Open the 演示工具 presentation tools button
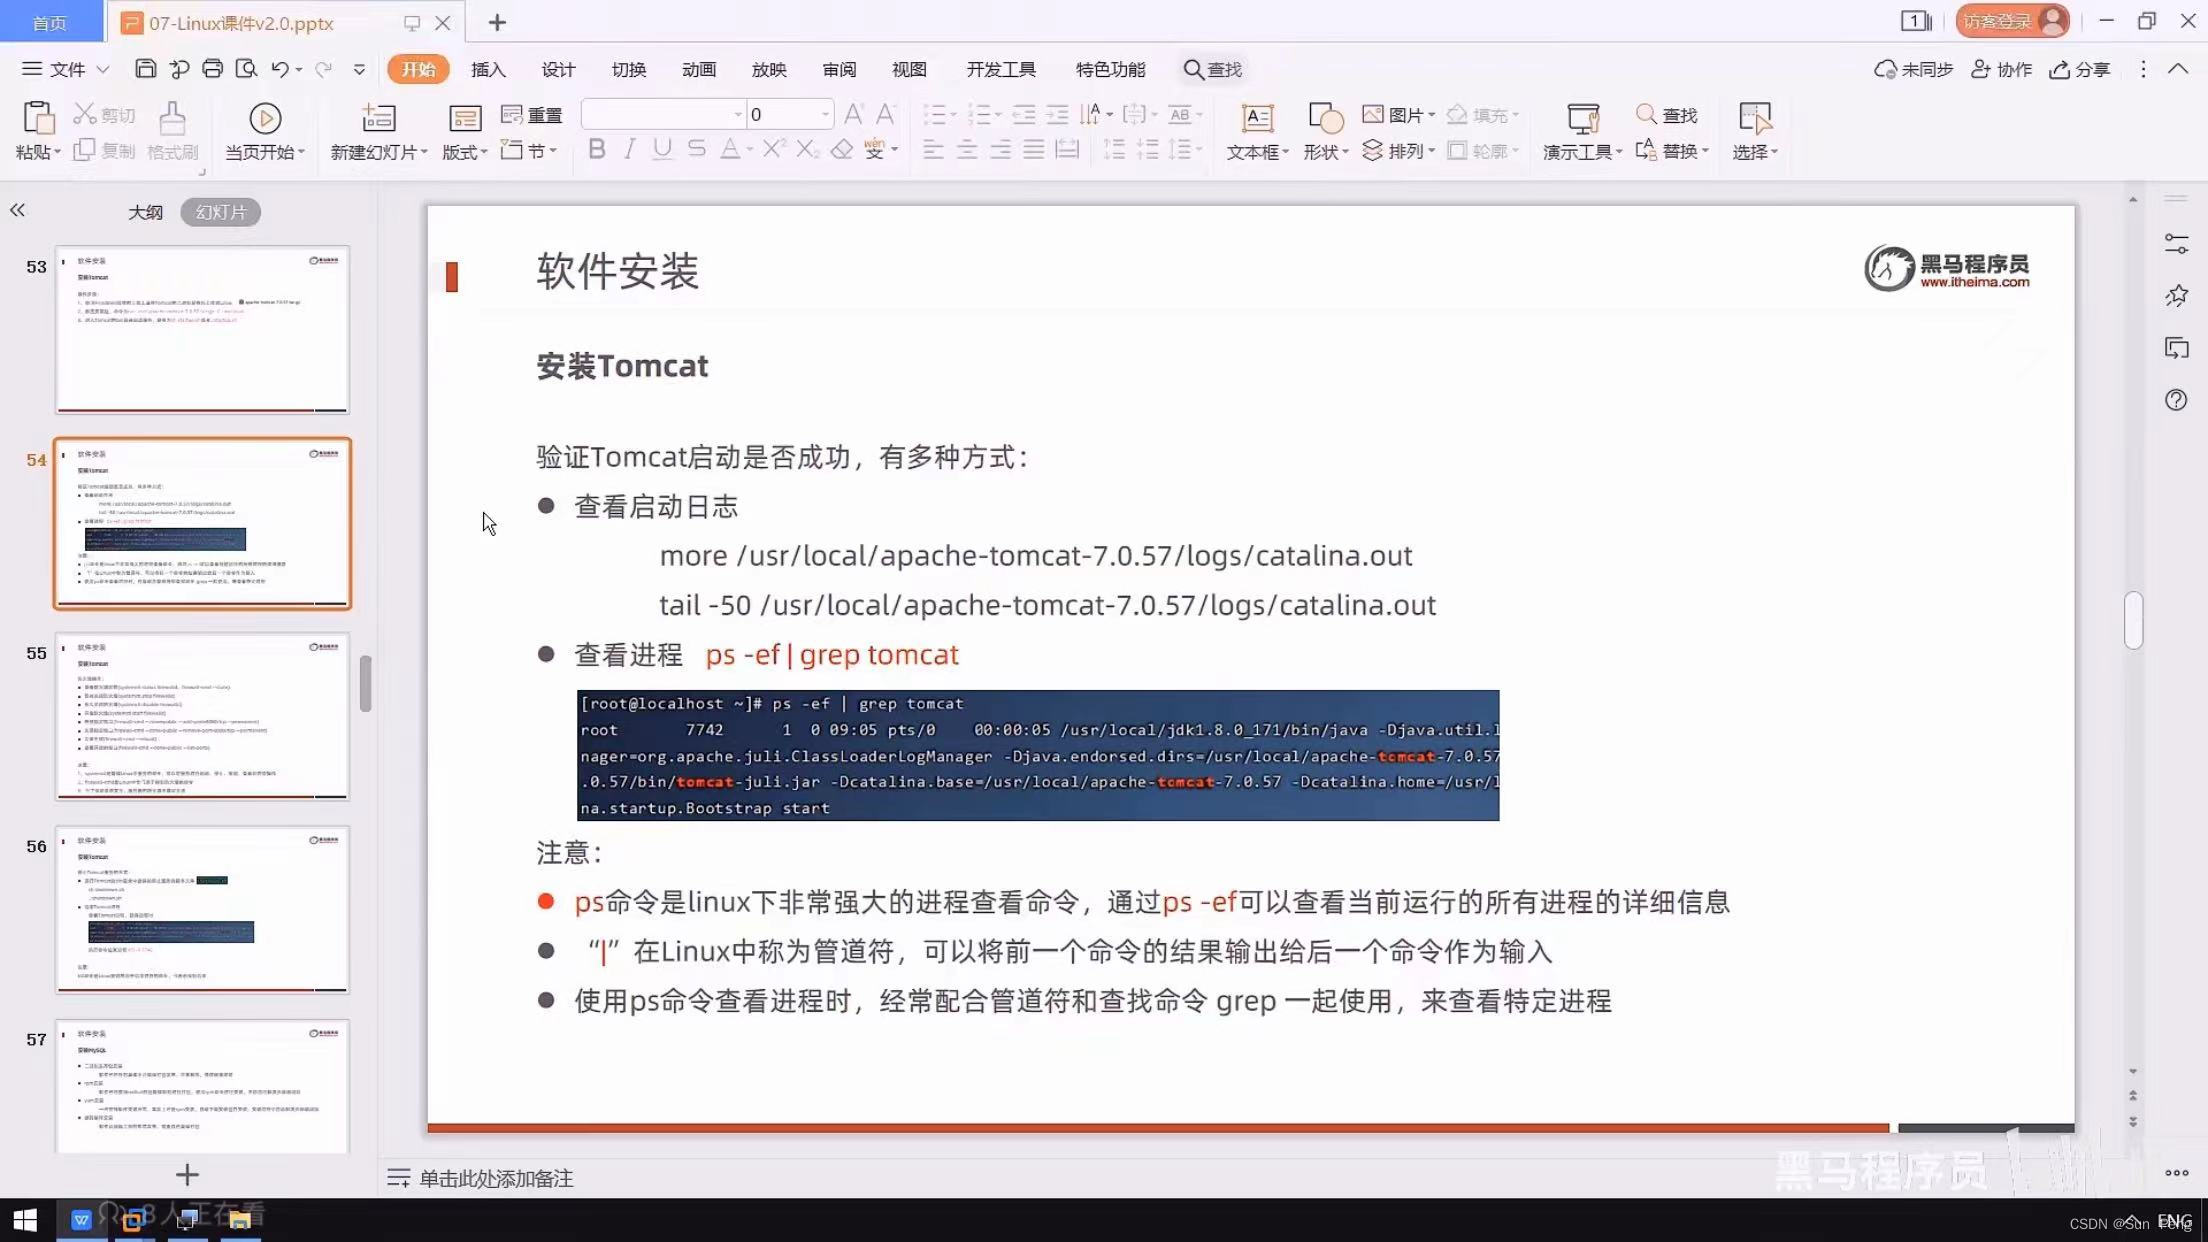This screenshot has width=2208, height=1242. [x=1582, y=131]
